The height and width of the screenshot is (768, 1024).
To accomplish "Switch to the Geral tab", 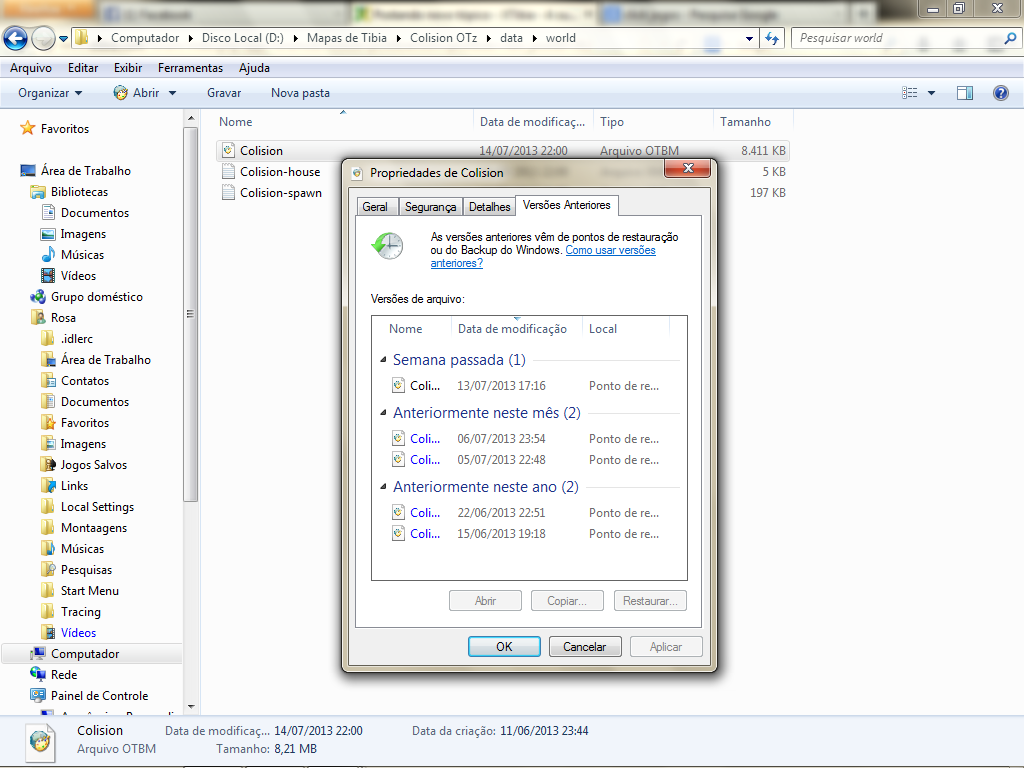I will tap(375, 207).
